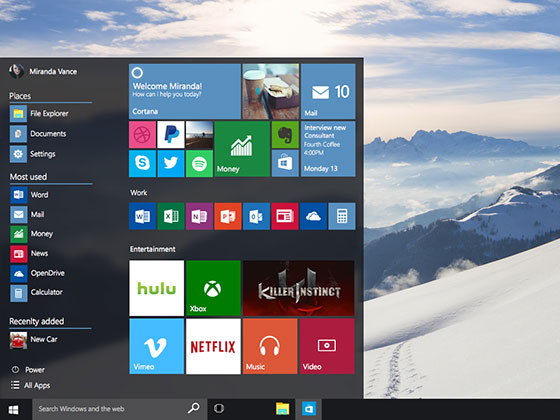Open Calculator tile in Work group
This screenshot has width=560, height=420.
(342, 216)
